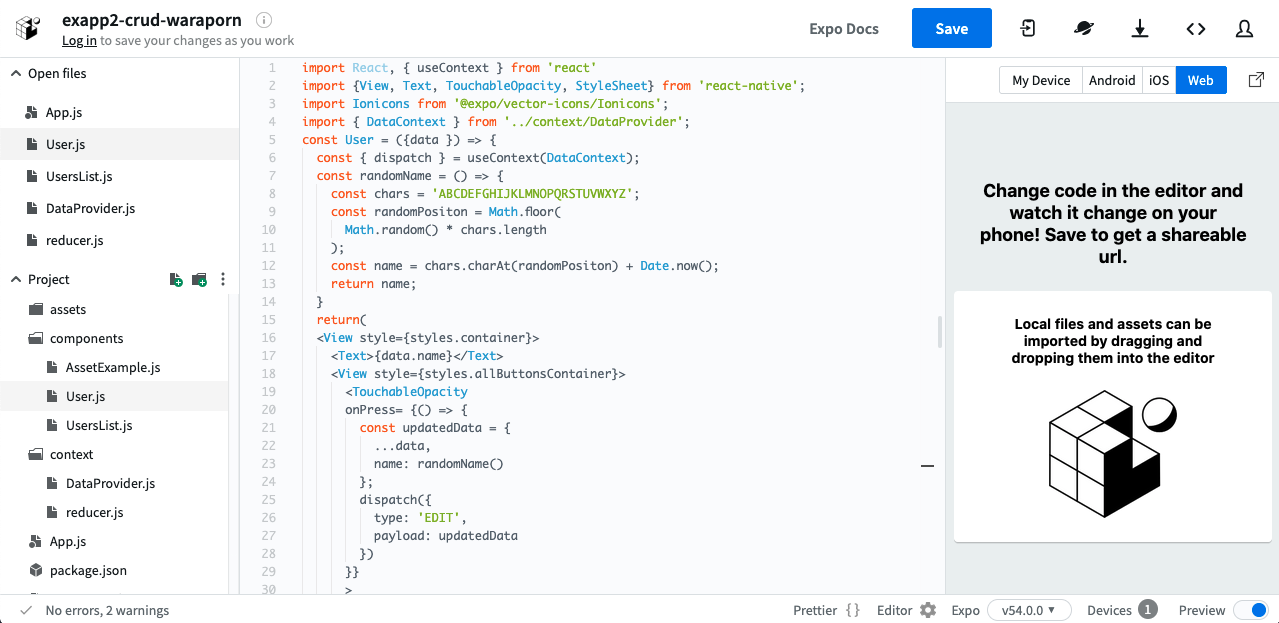Viewport: 1279px width, 623px height.
Task: Create new folder in Project panel
Action: point(199,280)
